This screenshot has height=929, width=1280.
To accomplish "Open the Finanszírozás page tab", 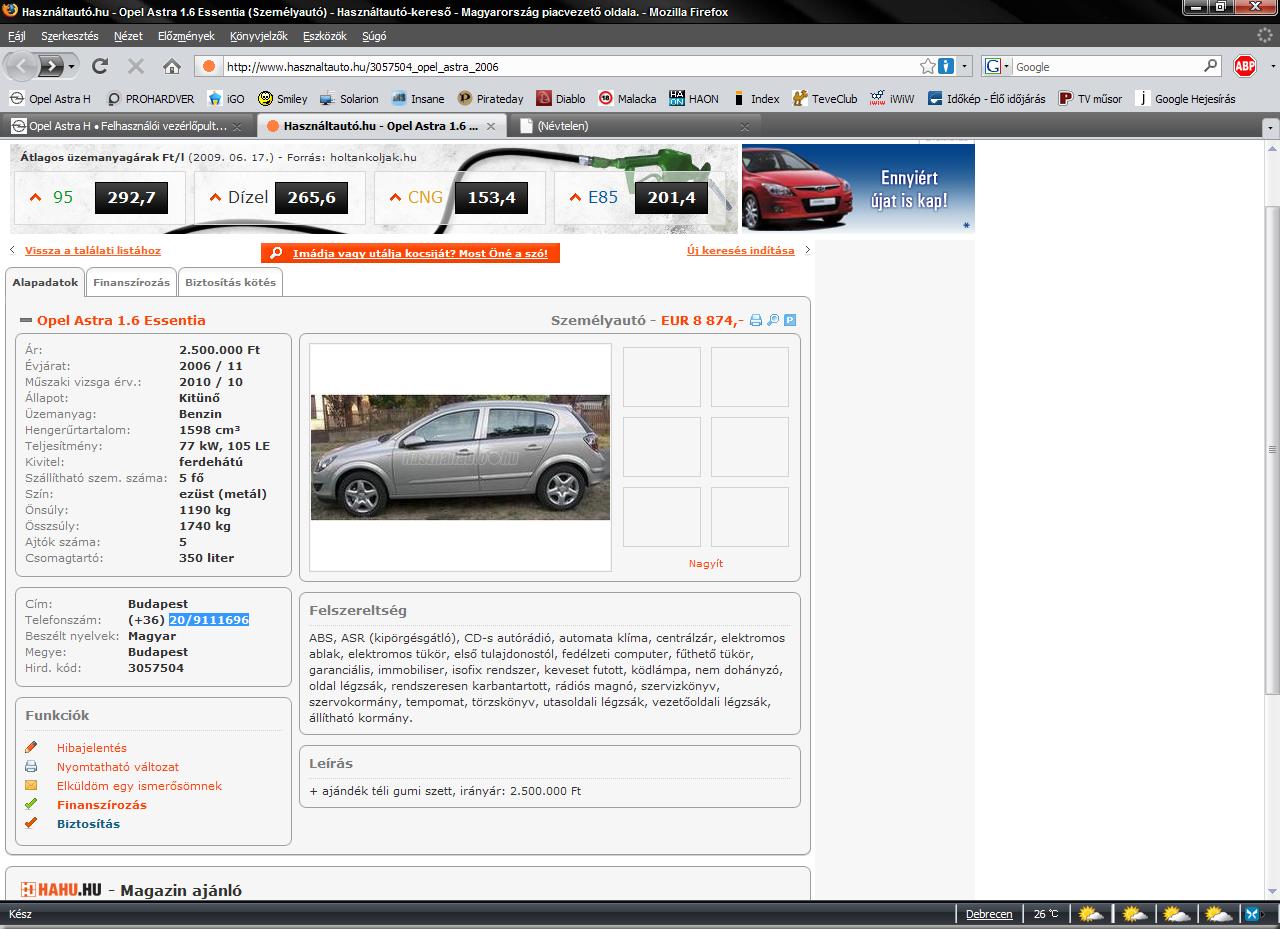I will pos(132,283).
